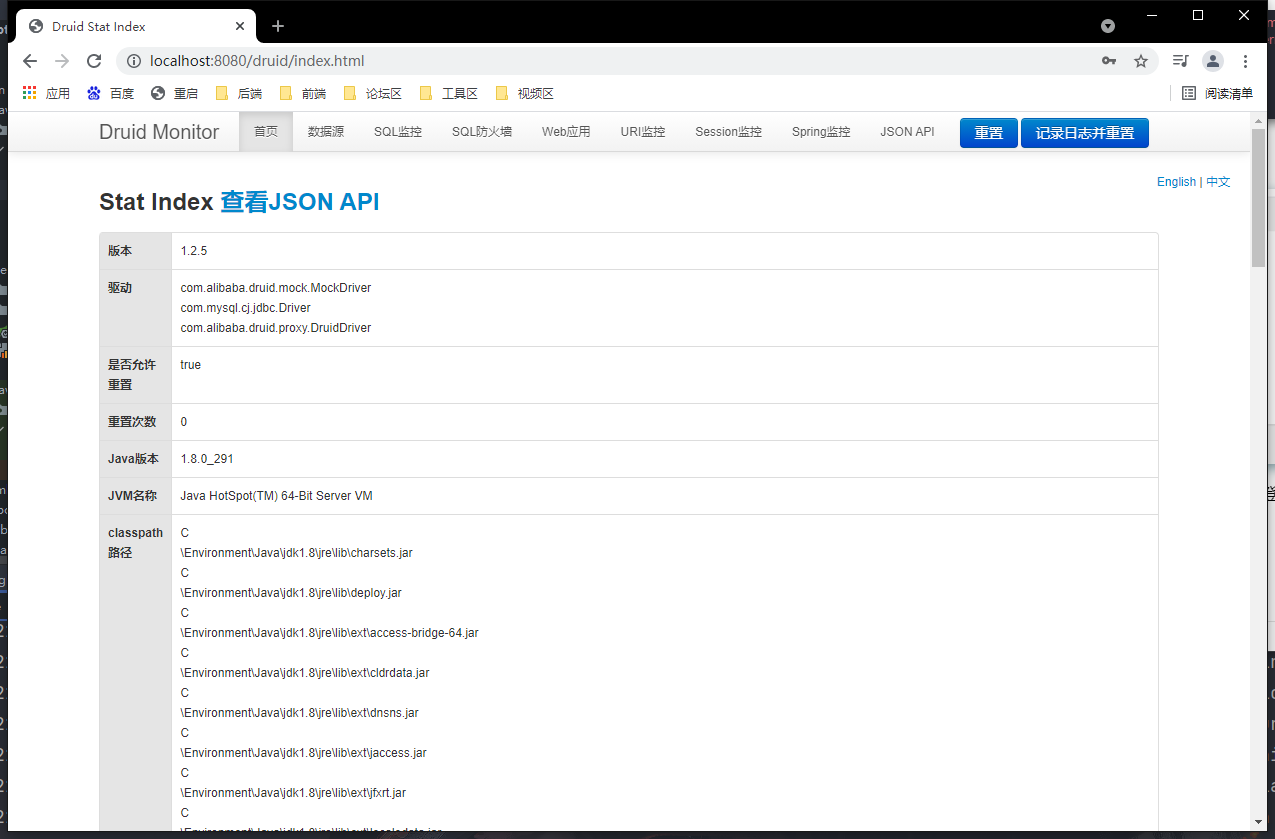Select the jaccess.jar classpath line
Image resolution: width=1275 pixels, height=839 pixels.
point(304,753)
